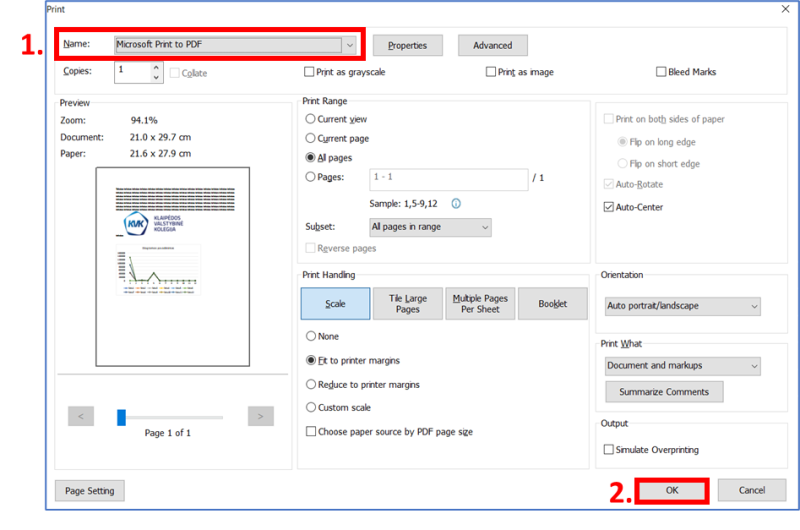Go to next preview page arrow
Viewport: 800px width, 530px height.
click(x=260, y=416)
